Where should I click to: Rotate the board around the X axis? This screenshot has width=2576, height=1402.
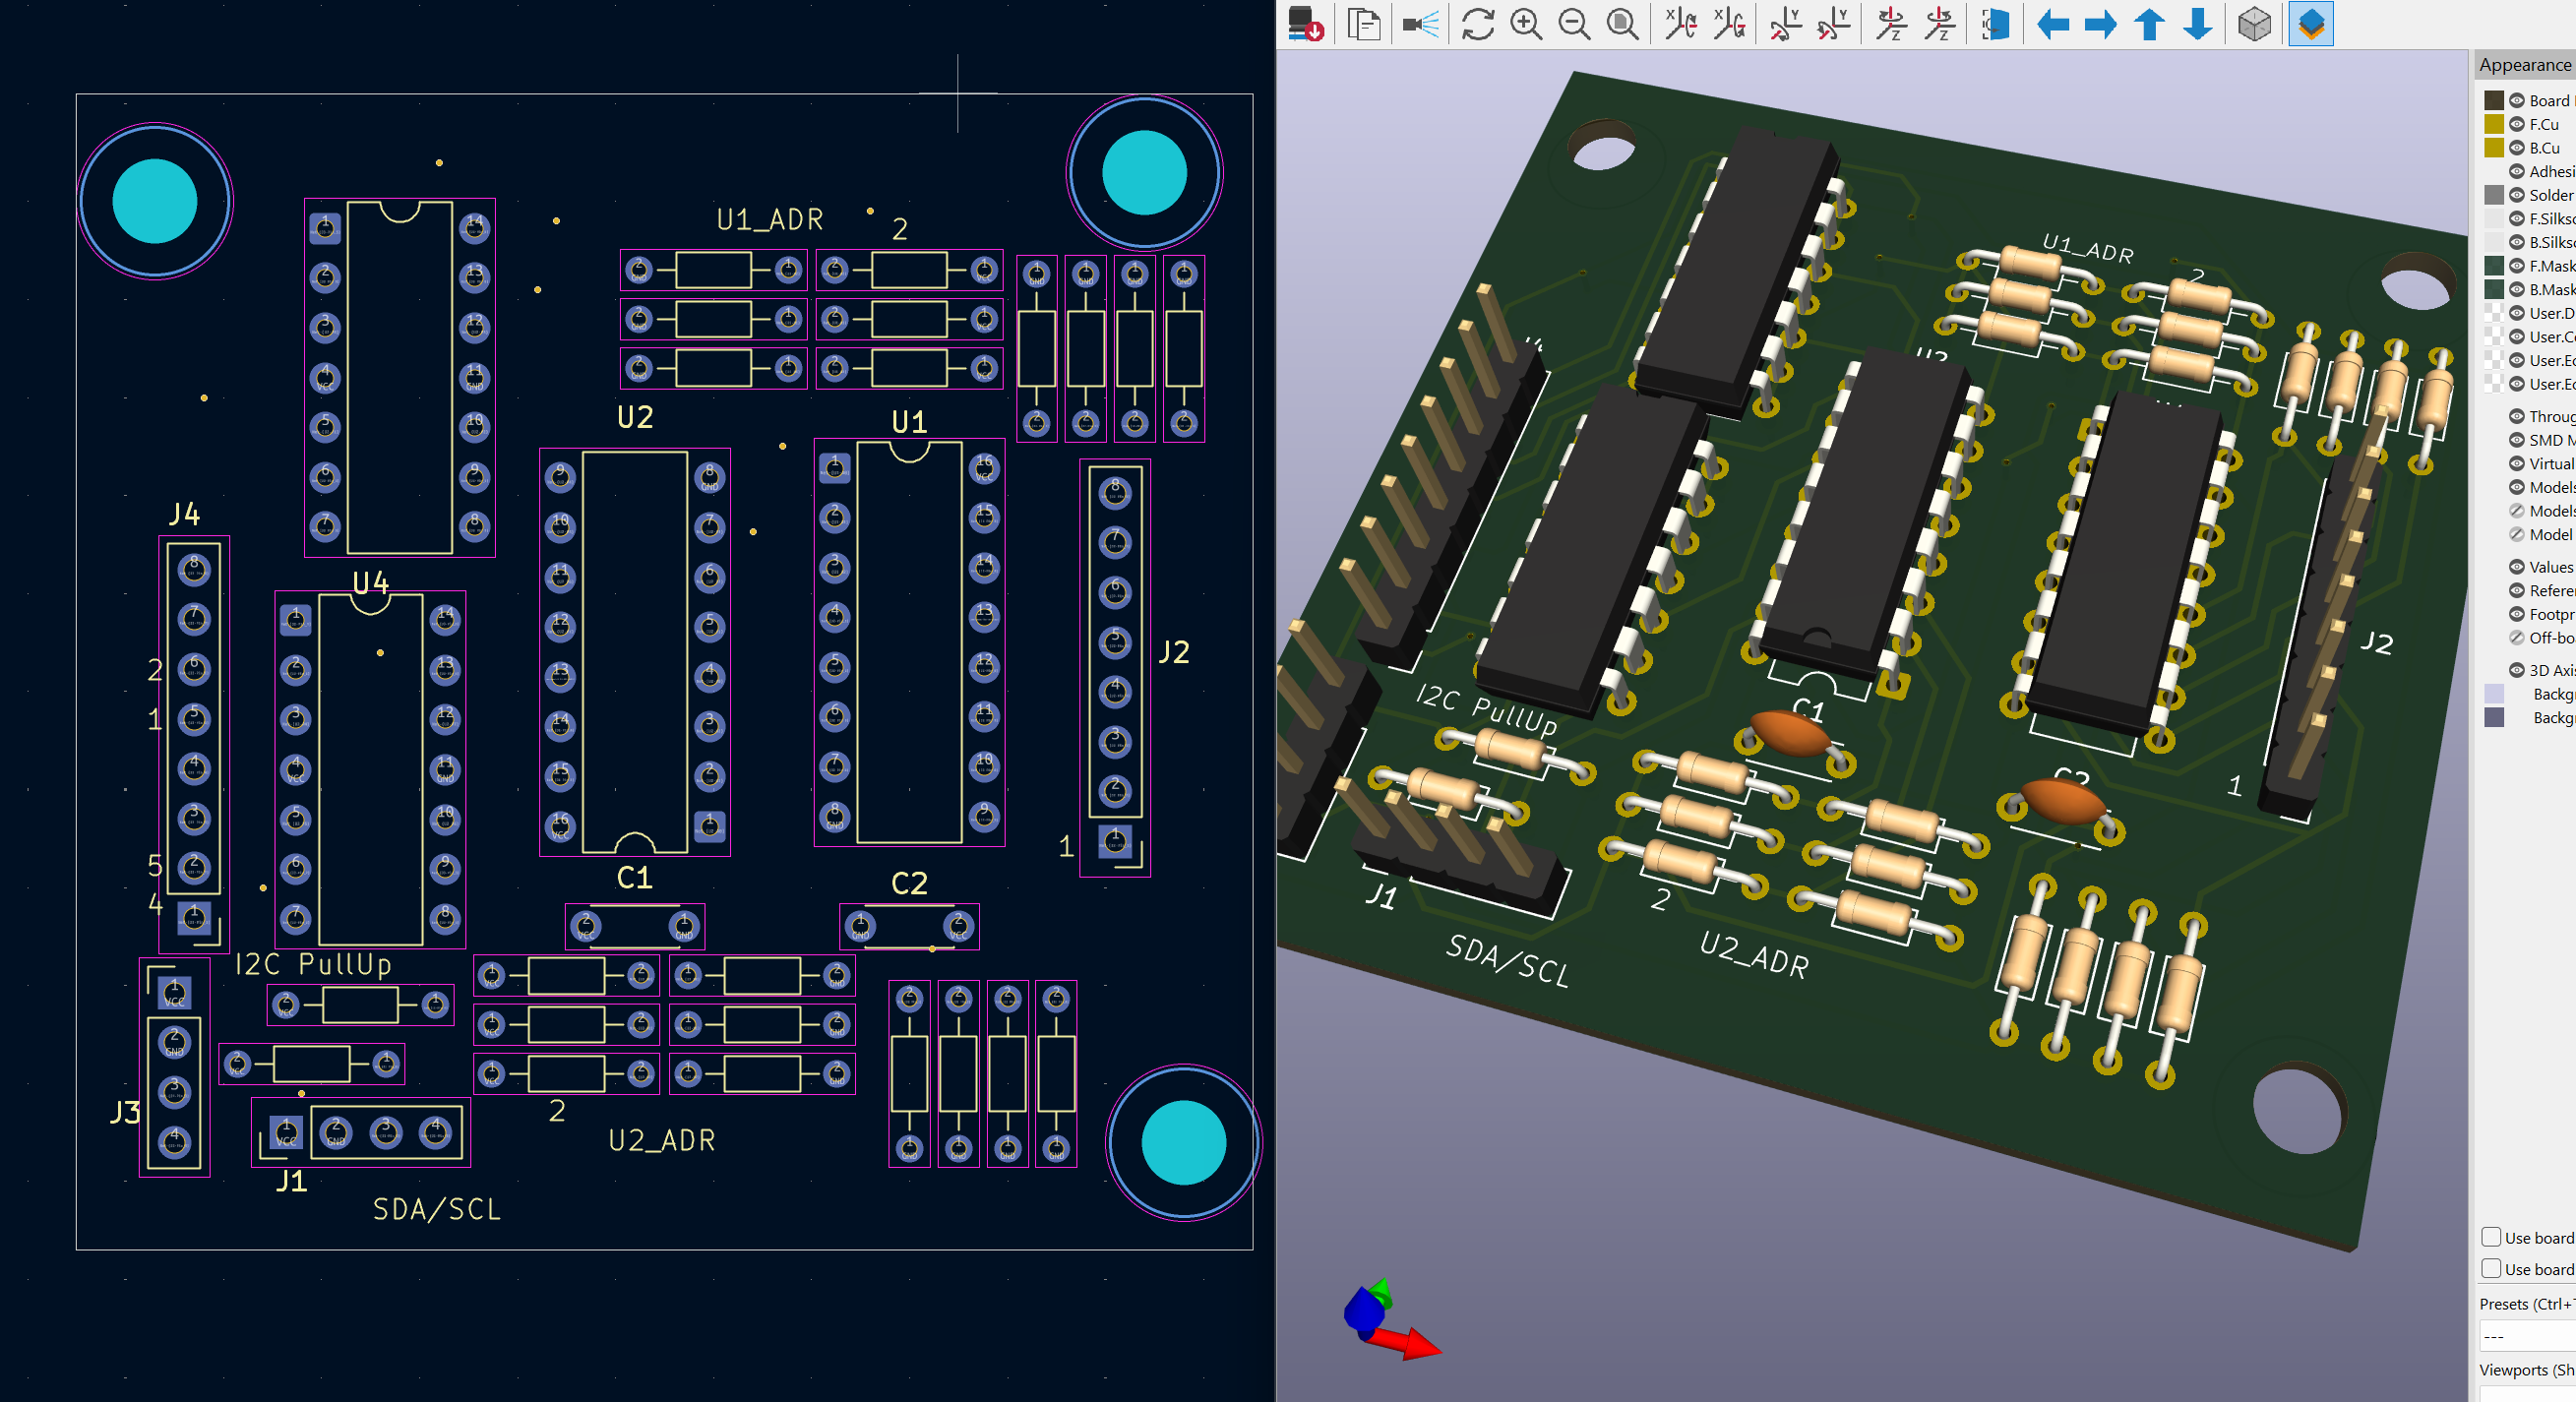pyautogui.click(x=1681, y=25)
